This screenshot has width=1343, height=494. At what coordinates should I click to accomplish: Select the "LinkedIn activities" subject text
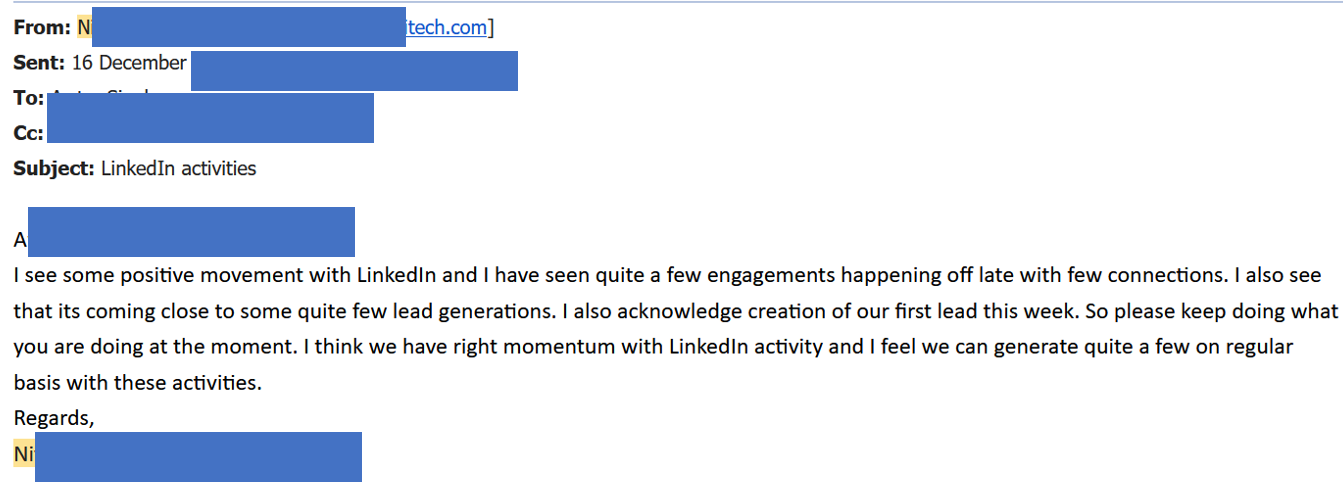(x=178, y=168)
